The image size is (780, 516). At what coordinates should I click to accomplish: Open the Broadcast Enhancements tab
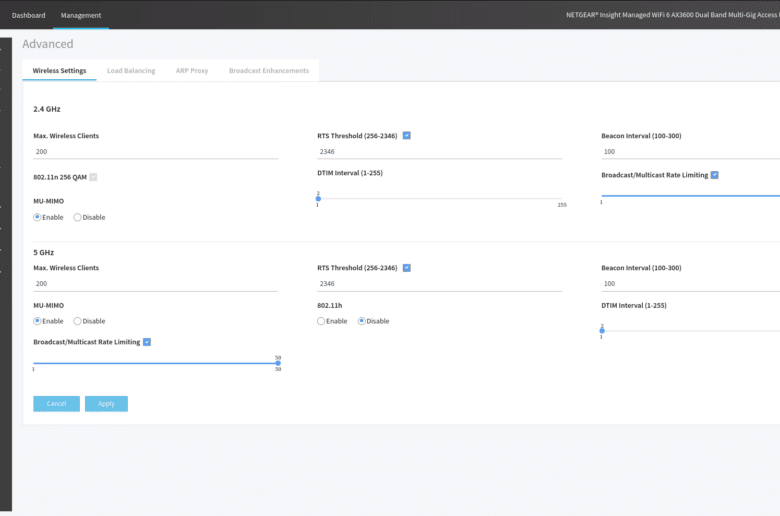[x=269, y=71]
